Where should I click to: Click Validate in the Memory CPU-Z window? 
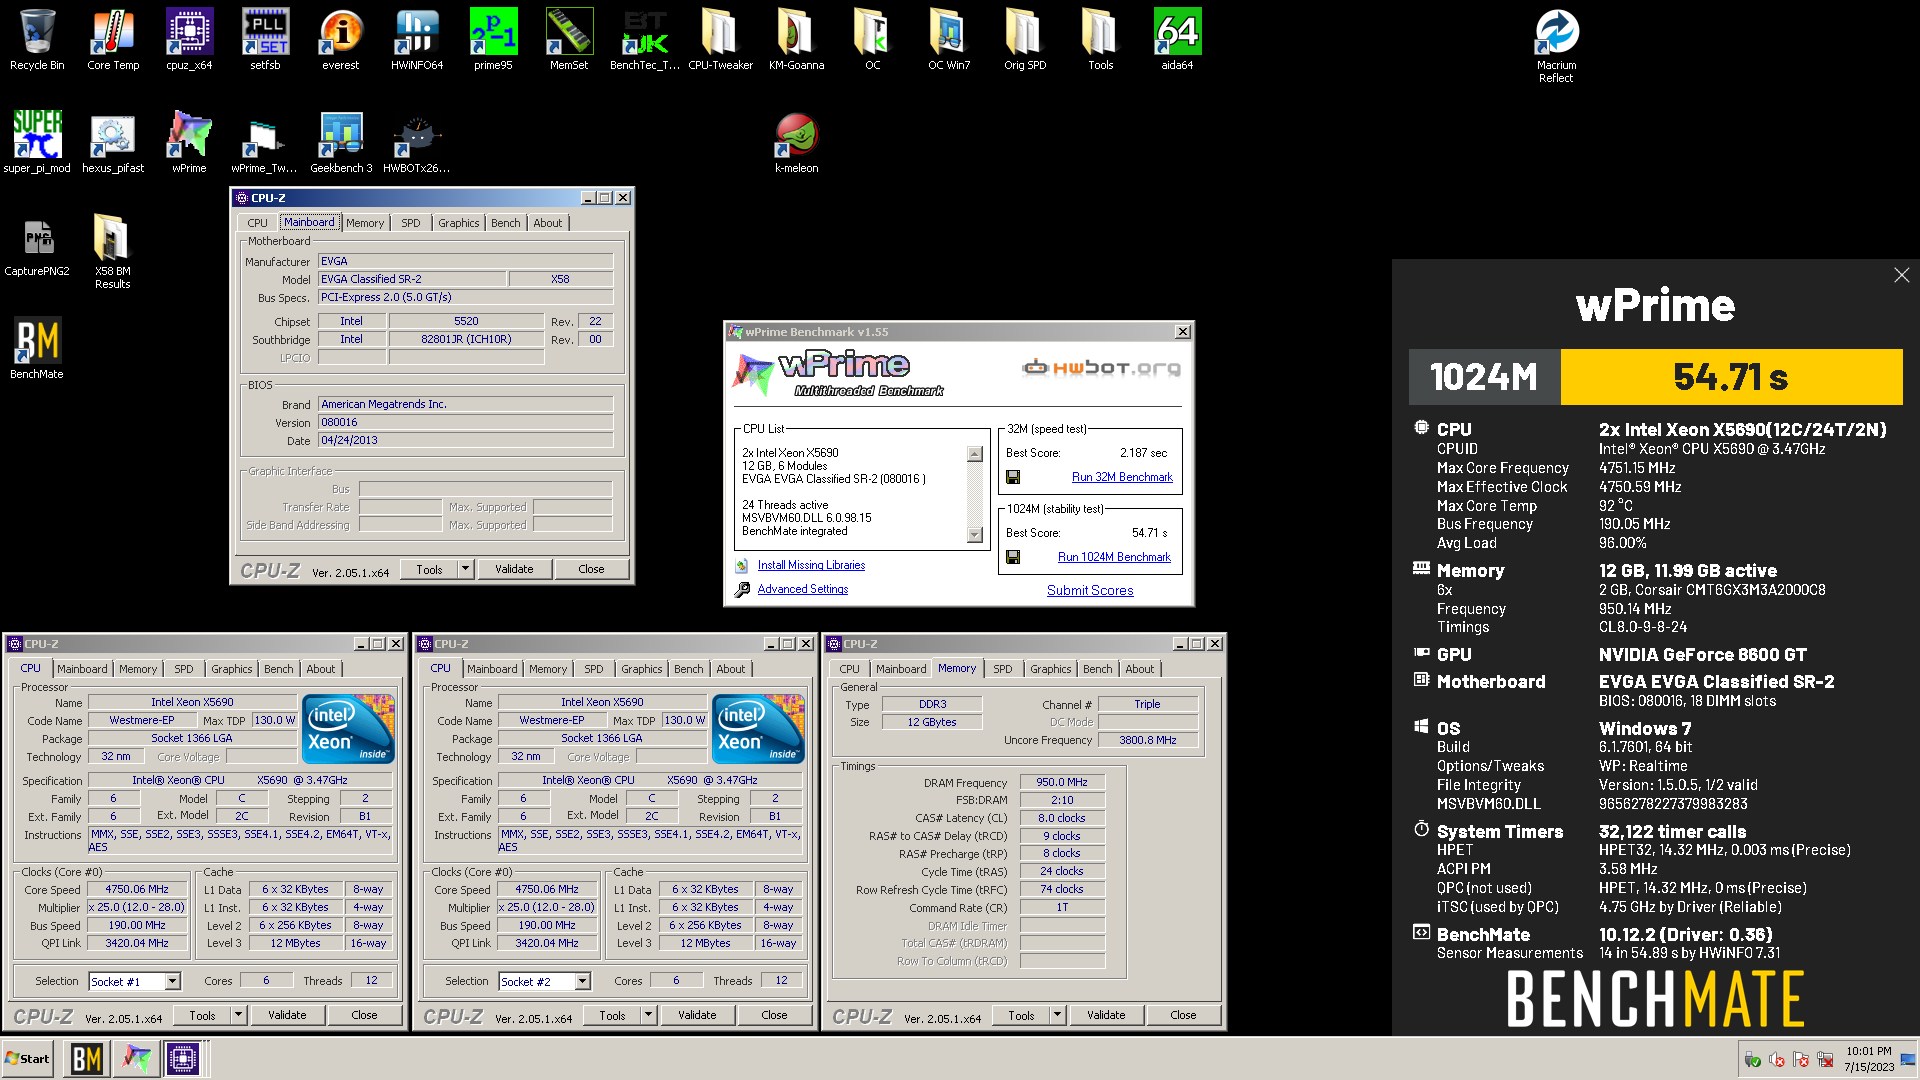tap(1106, 1015)
